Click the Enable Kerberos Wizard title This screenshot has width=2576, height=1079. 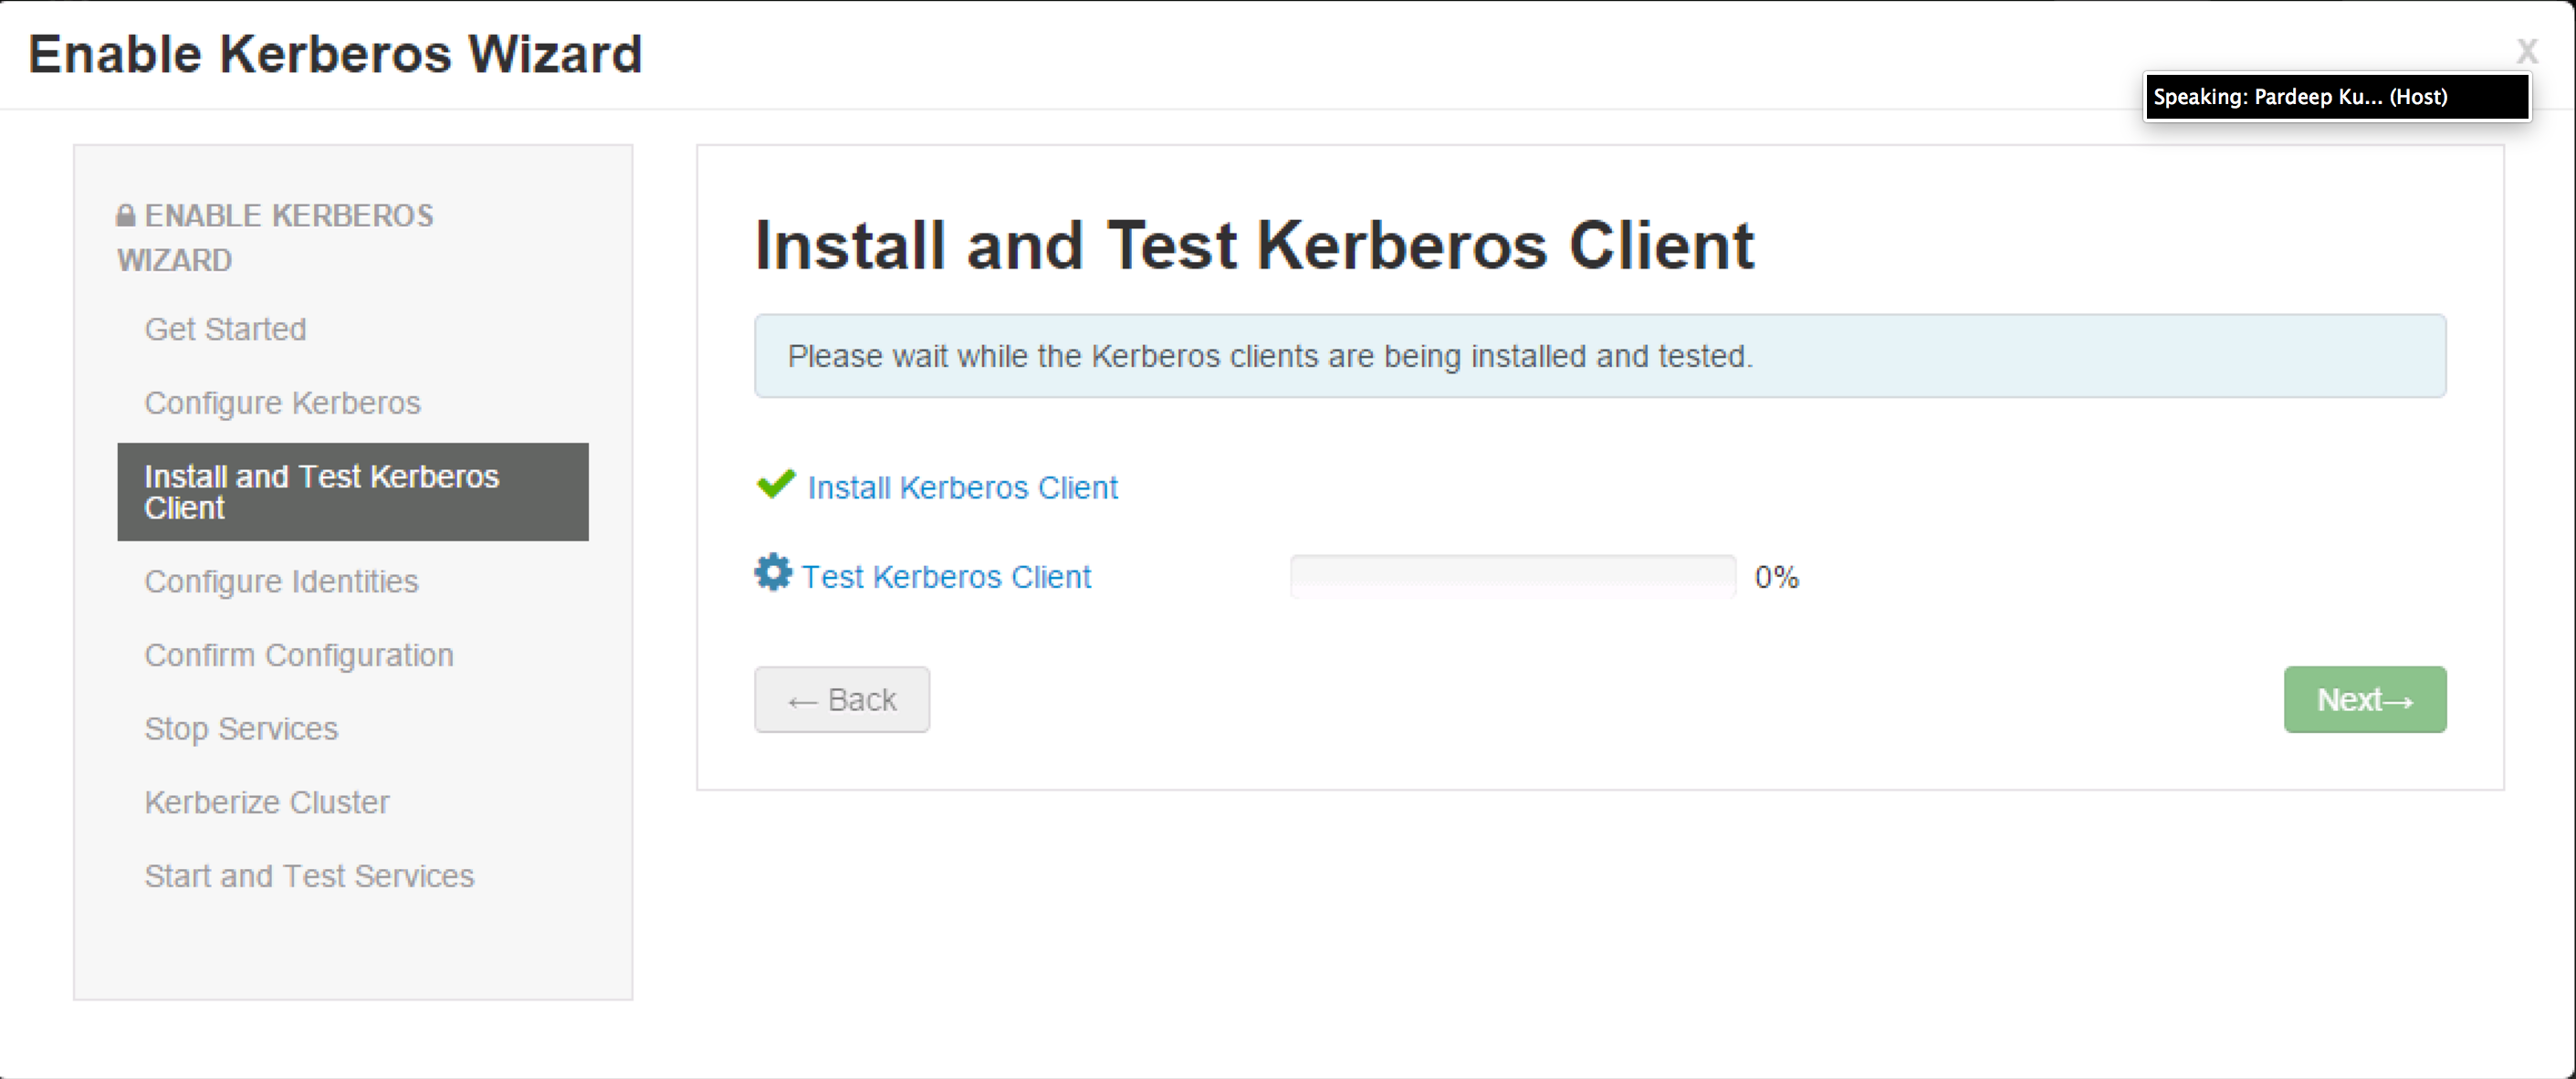[335, 53]
